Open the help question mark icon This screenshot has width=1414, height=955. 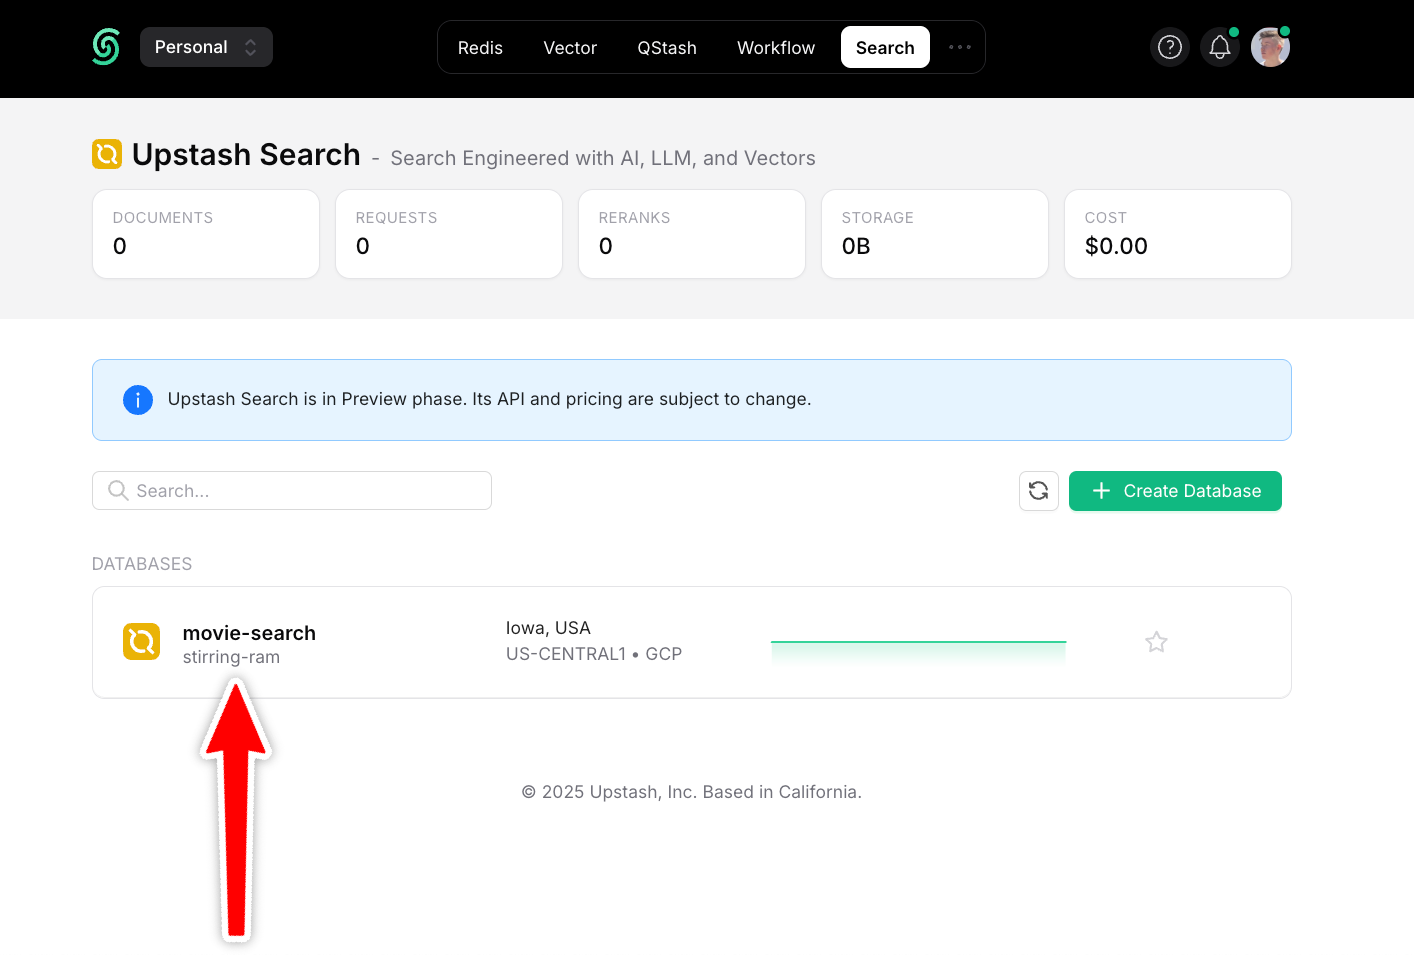pyautogui.click(x=1170, y=47)
